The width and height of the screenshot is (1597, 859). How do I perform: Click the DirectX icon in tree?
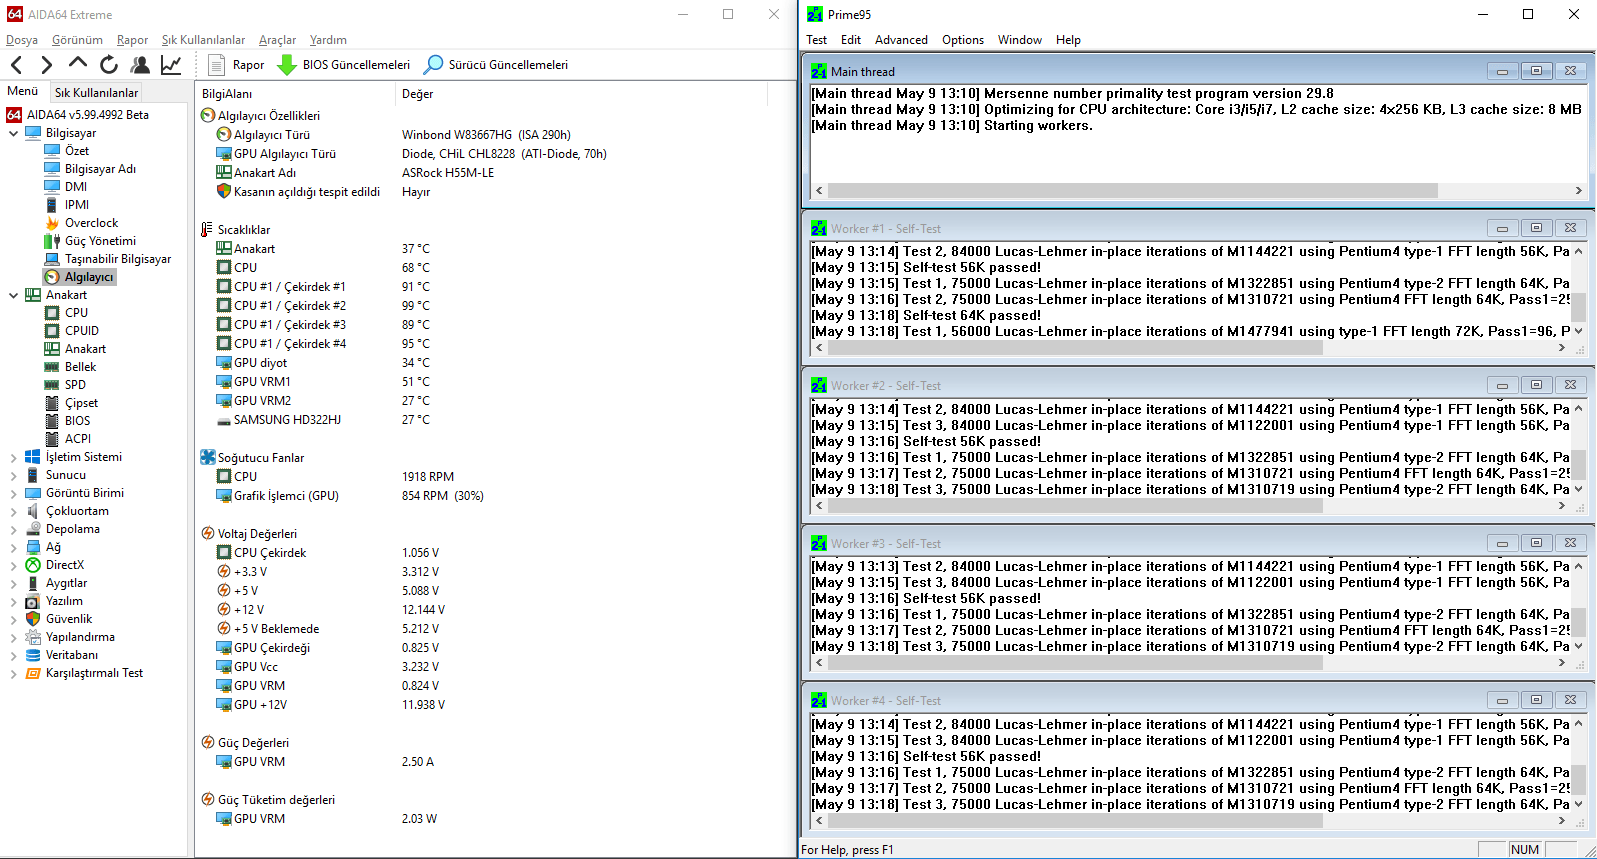(x=33, y=565)
